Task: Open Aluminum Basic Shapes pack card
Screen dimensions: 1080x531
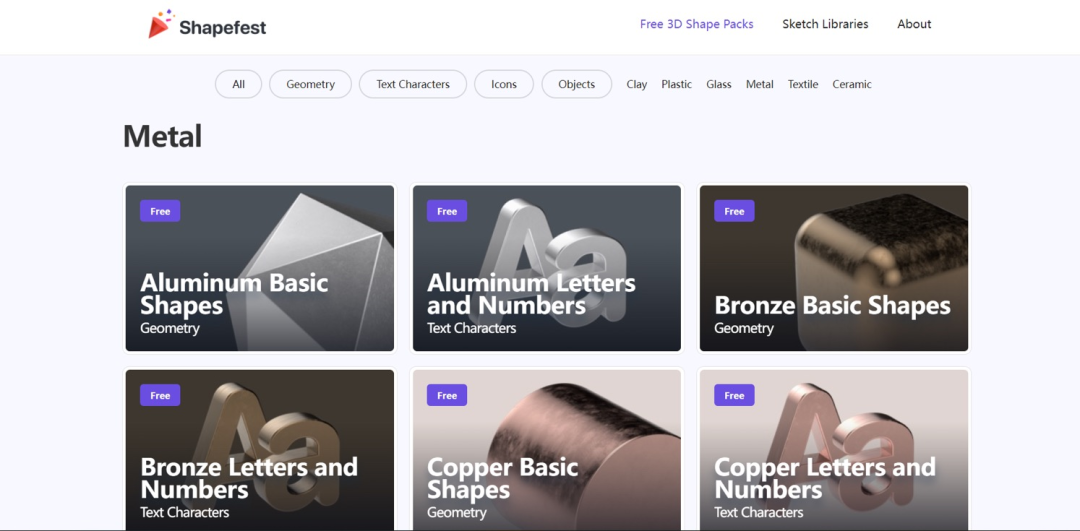Action: click(260, 268)
